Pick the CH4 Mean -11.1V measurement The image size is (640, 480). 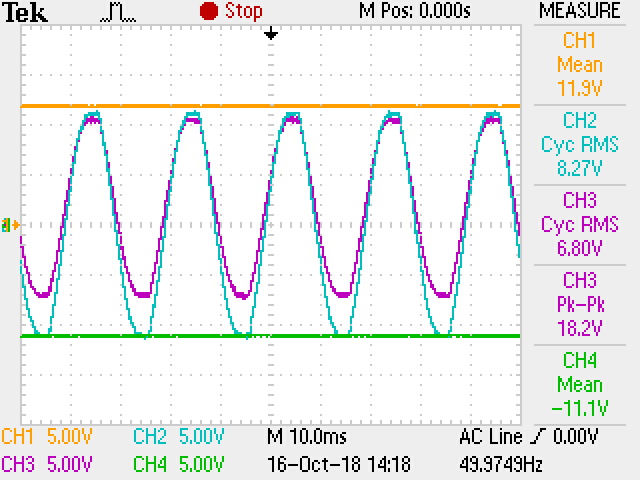(x=580, y=384)
